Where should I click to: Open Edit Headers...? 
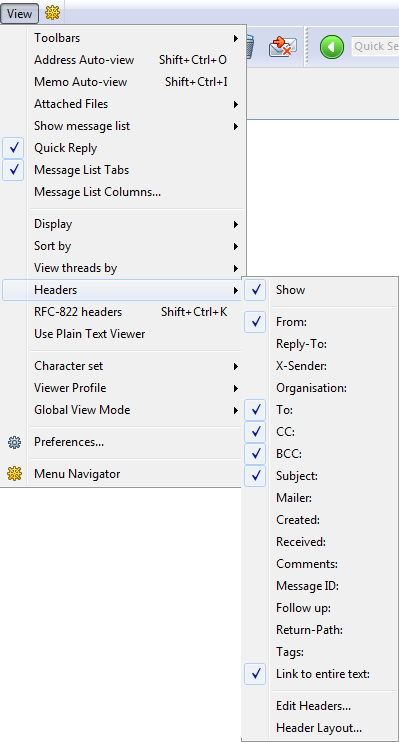(320, 706)
